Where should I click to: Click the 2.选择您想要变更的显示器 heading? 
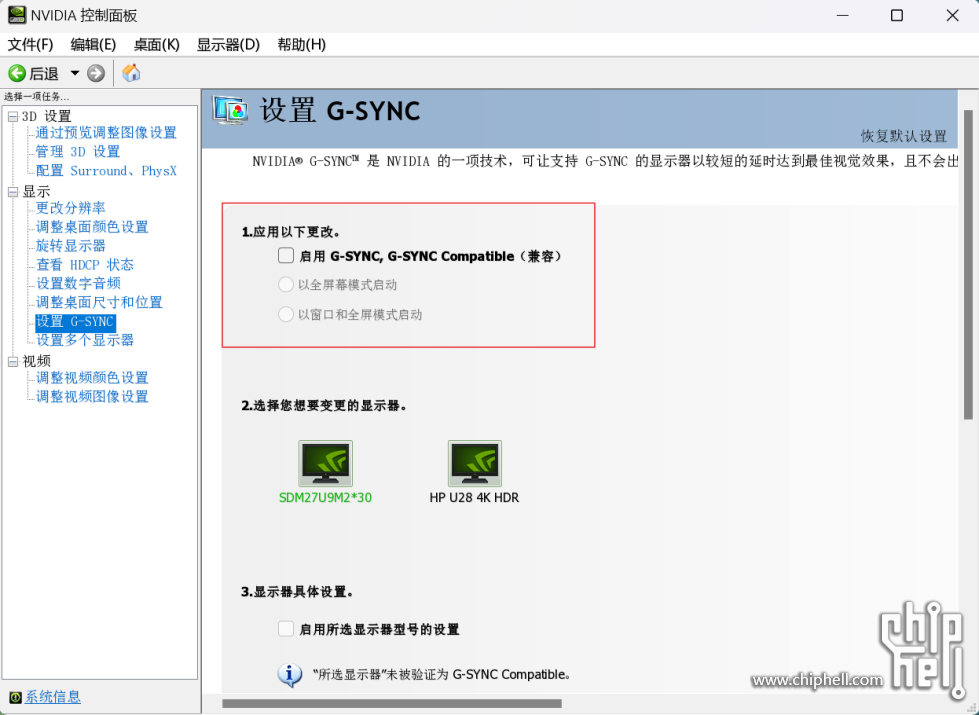pos(325,406)
